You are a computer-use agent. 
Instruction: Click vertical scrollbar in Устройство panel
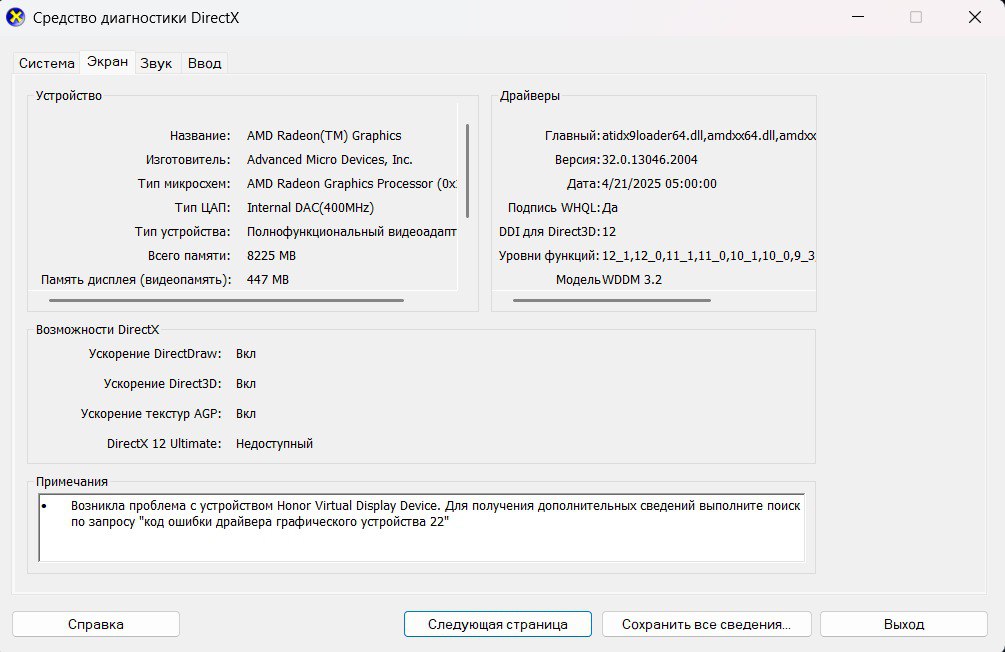(467, 171)
